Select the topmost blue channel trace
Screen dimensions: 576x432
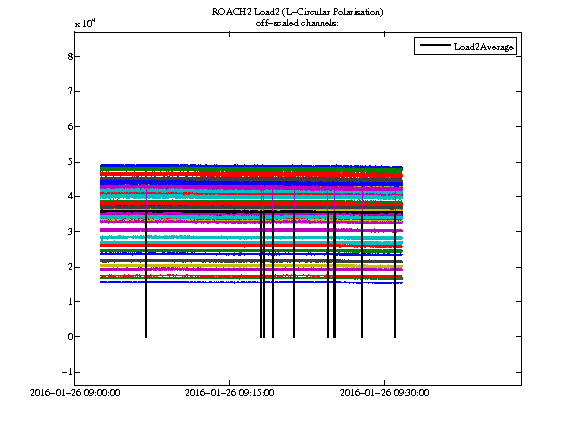pyautogui.click(x=251, y=166)
